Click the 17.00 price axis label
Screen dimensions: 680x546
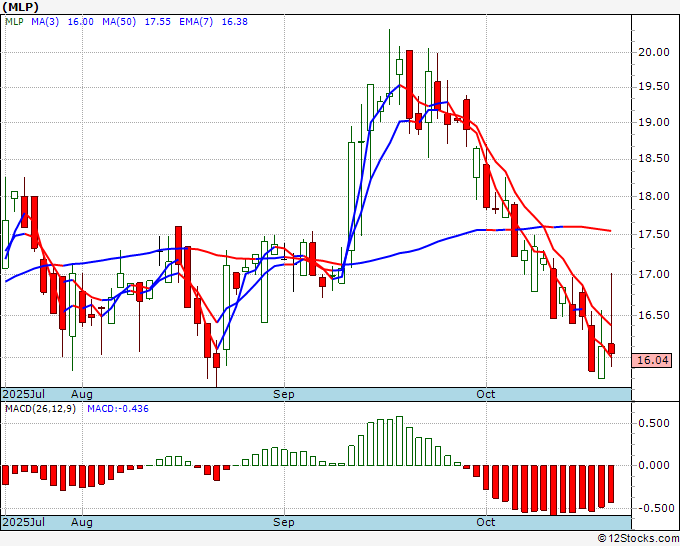click(x=654, y=275)
